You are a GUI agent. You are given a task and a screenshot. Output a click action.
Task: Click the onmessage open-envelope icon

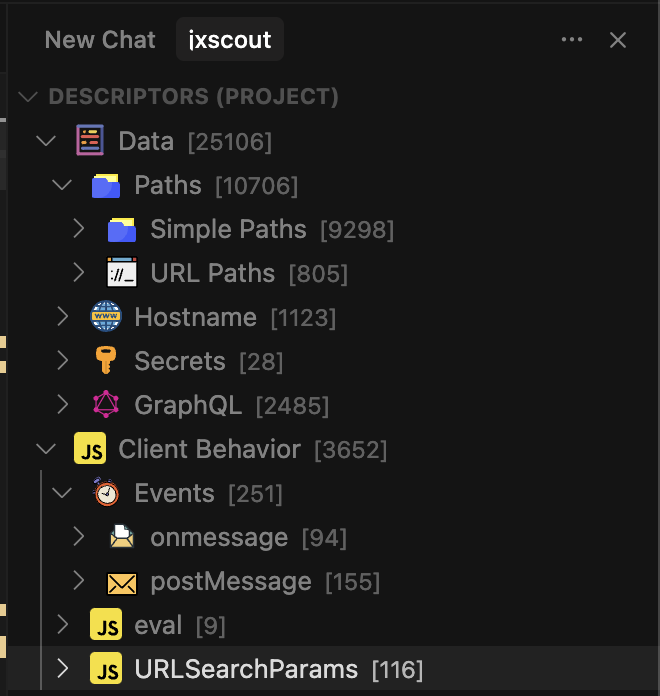click(x=122, y=537)
